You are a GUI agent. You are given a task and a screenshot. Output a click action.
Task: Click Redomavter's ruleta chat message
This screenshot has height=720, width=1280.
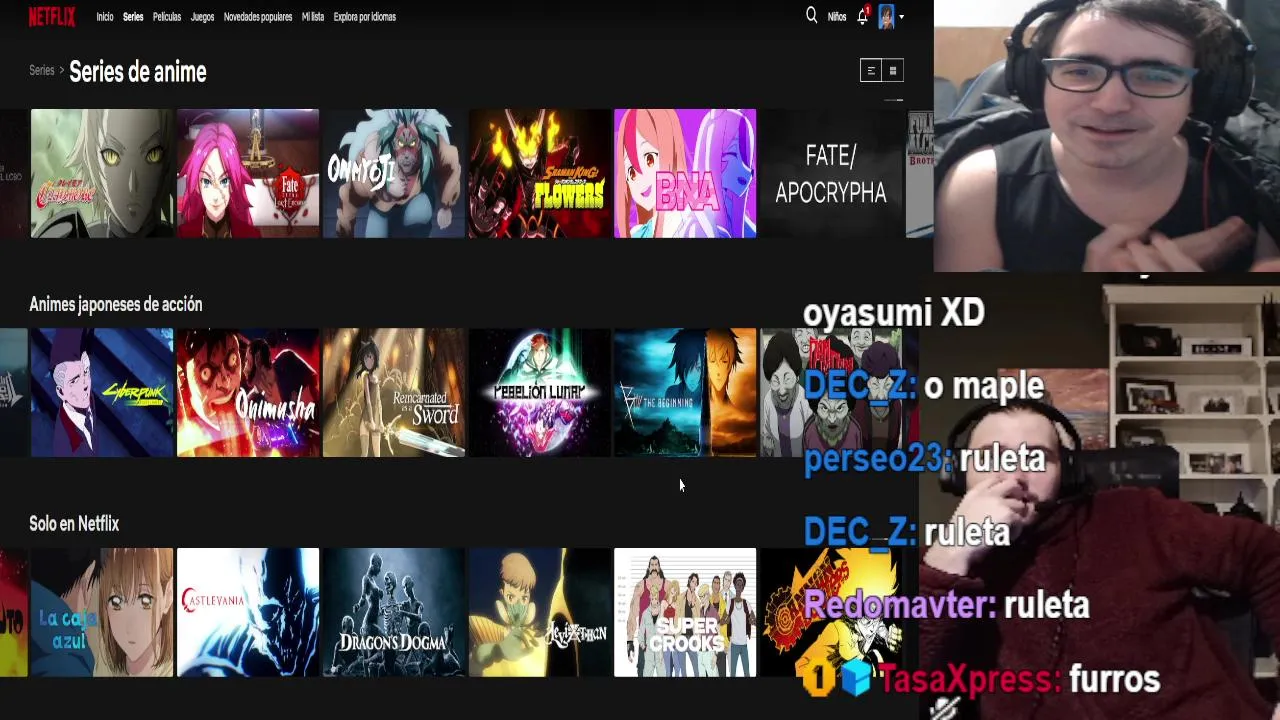pyautogui.click(x=946, y=605)
